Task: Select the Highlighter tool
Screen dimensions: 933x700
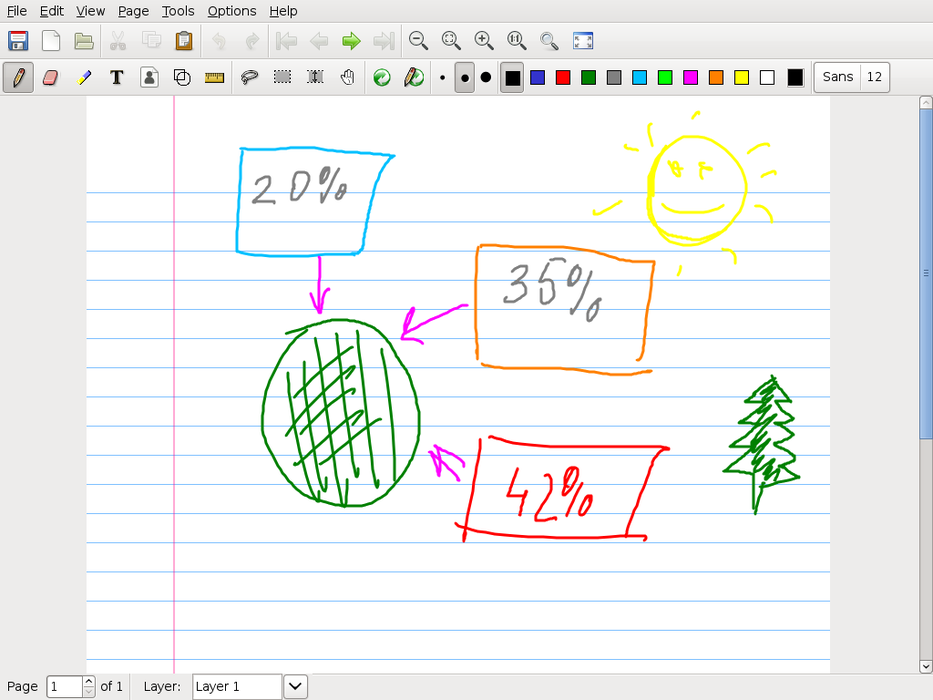Action: [84, 77]
